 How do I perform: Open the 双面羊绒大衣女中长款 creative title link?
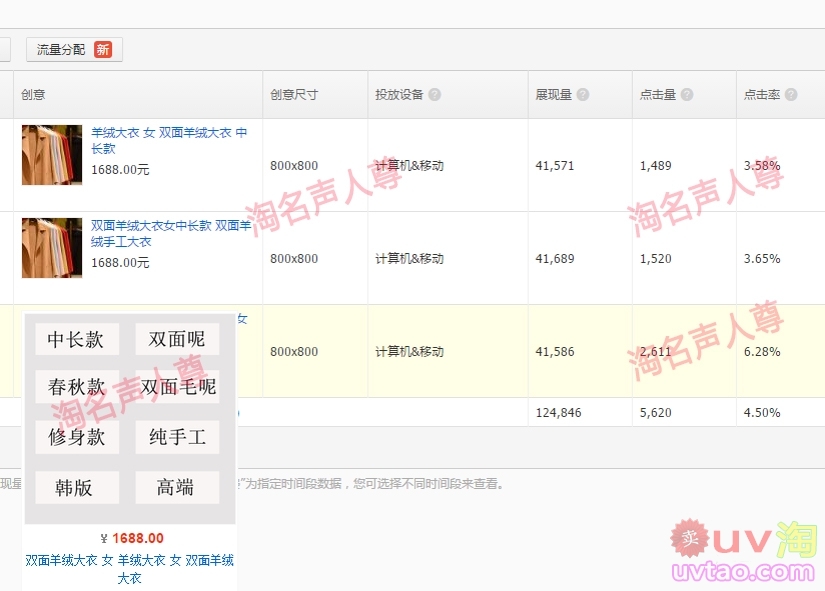[x=170, y=233]
